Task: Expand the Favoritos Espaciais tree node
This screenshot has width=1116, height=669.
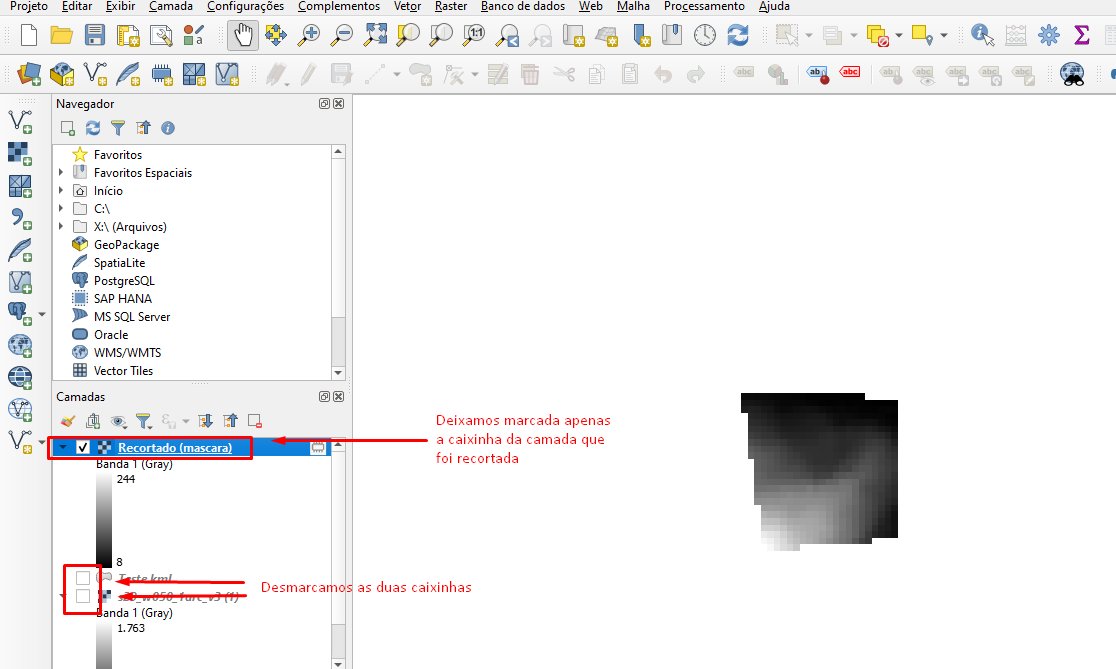Action: pos(61,172)
